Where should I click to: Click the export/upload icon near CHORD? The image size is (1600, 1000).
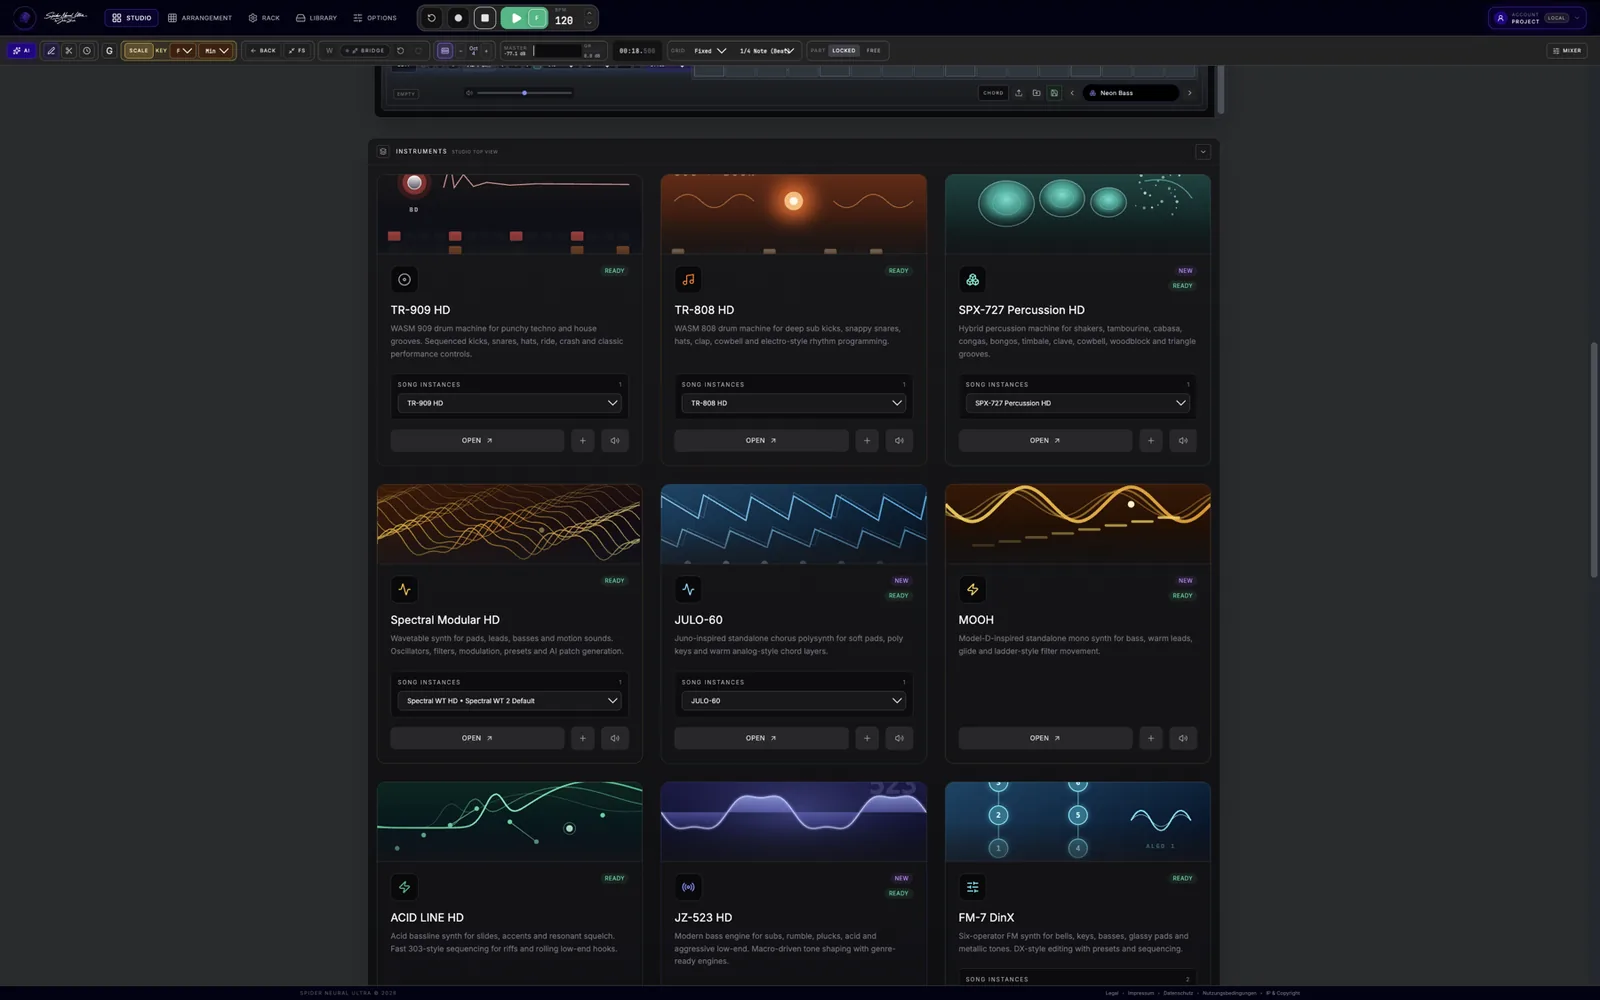(1019, 93)
